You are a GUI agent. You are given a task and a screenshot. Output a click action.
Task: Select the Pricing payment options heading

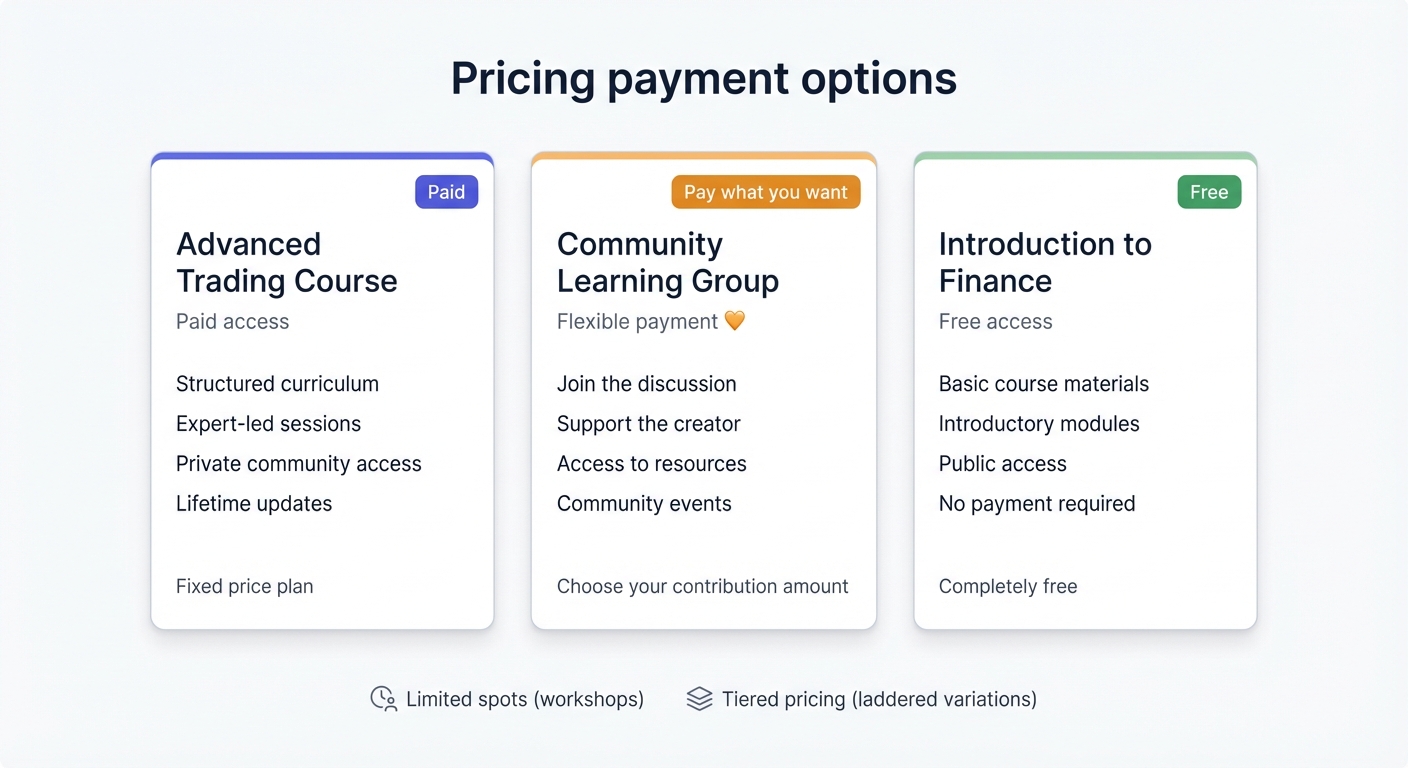pos(703,78)
